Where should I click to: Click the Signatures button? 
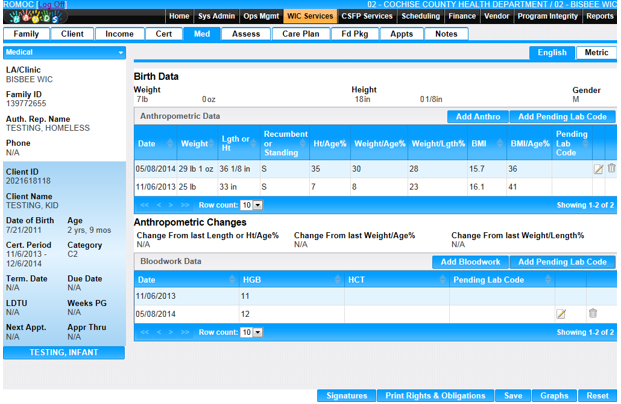click(x=347, y=396)
